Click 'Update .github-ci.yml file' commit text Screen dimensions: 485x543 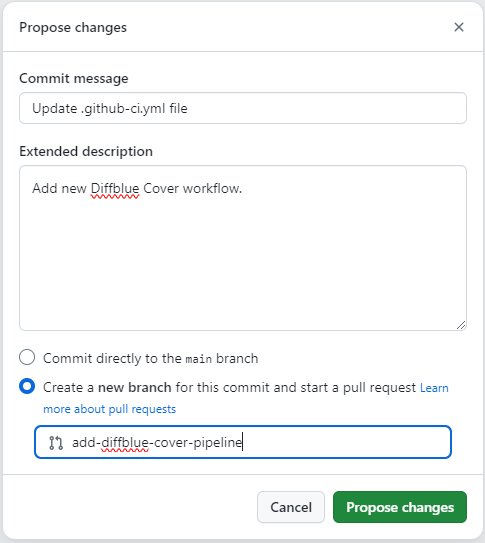(x=110, y=108)
